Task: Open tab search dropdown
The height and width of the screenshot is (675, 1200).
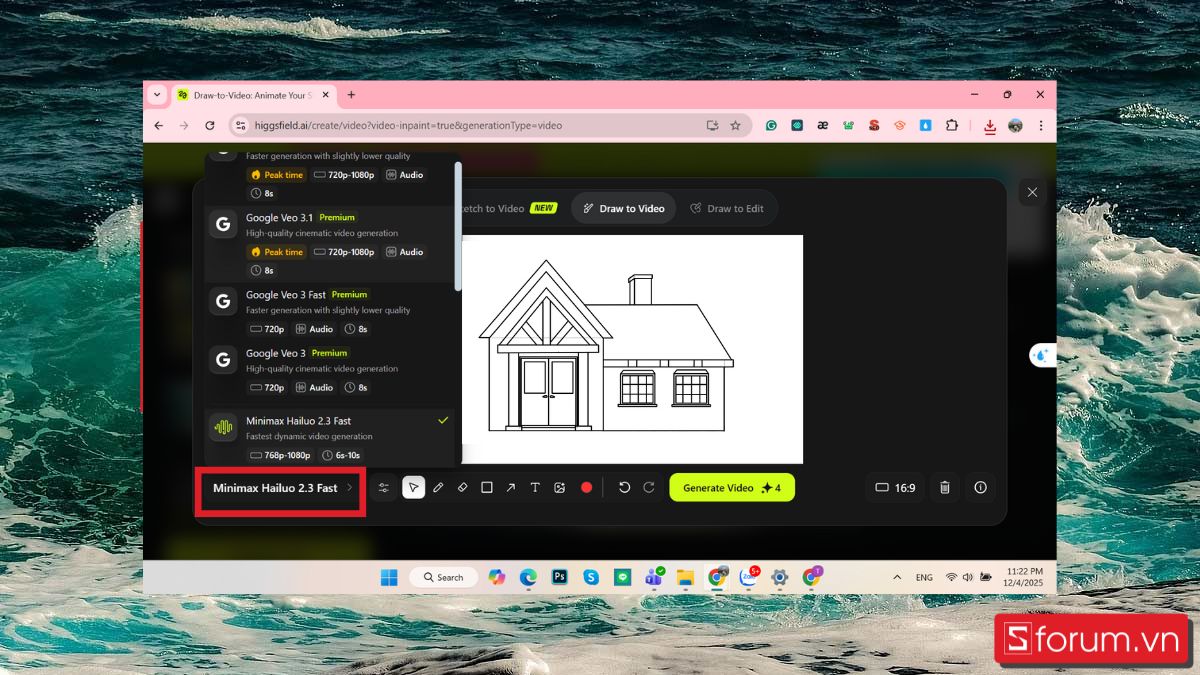Action: [x=157, y=95]
